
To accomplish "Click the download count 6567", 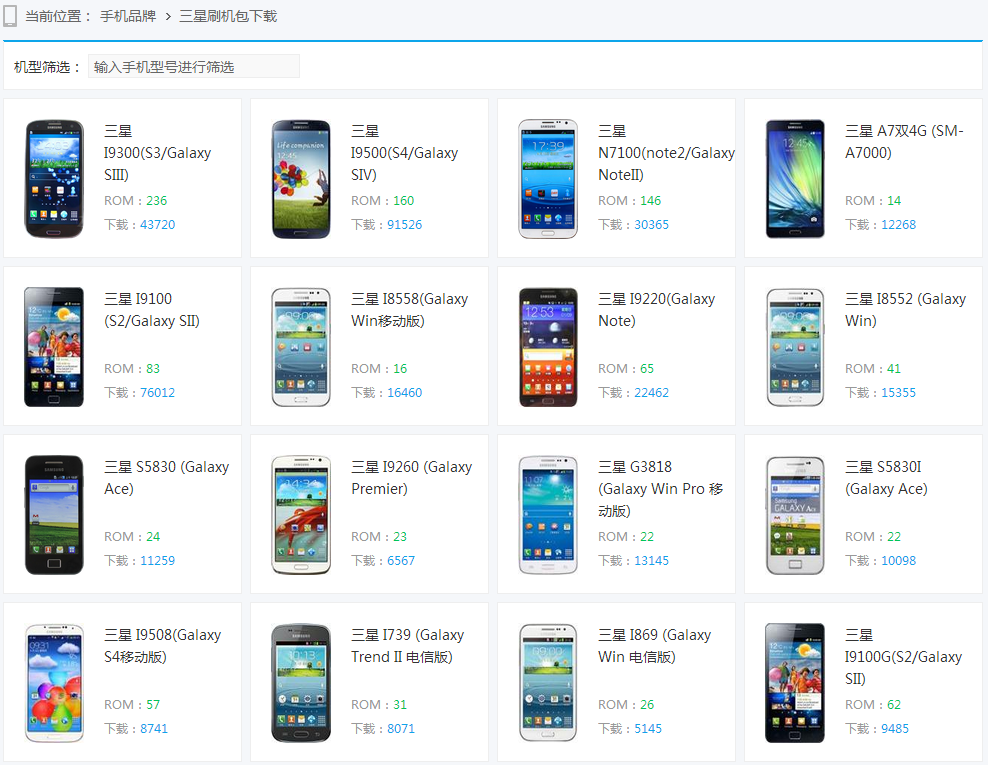I will point(401,561).
